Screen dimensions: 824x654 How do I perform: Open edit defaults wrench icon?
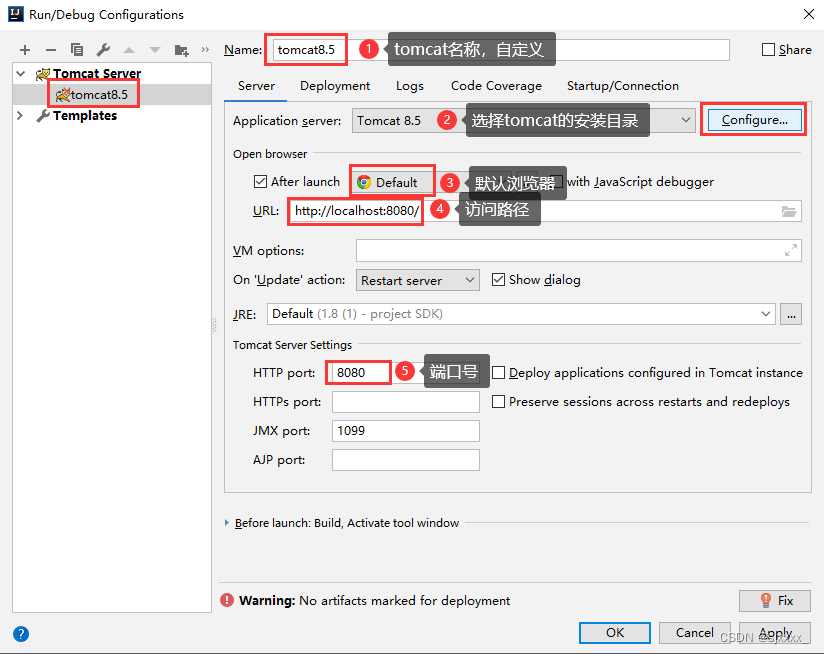[103, 50]
